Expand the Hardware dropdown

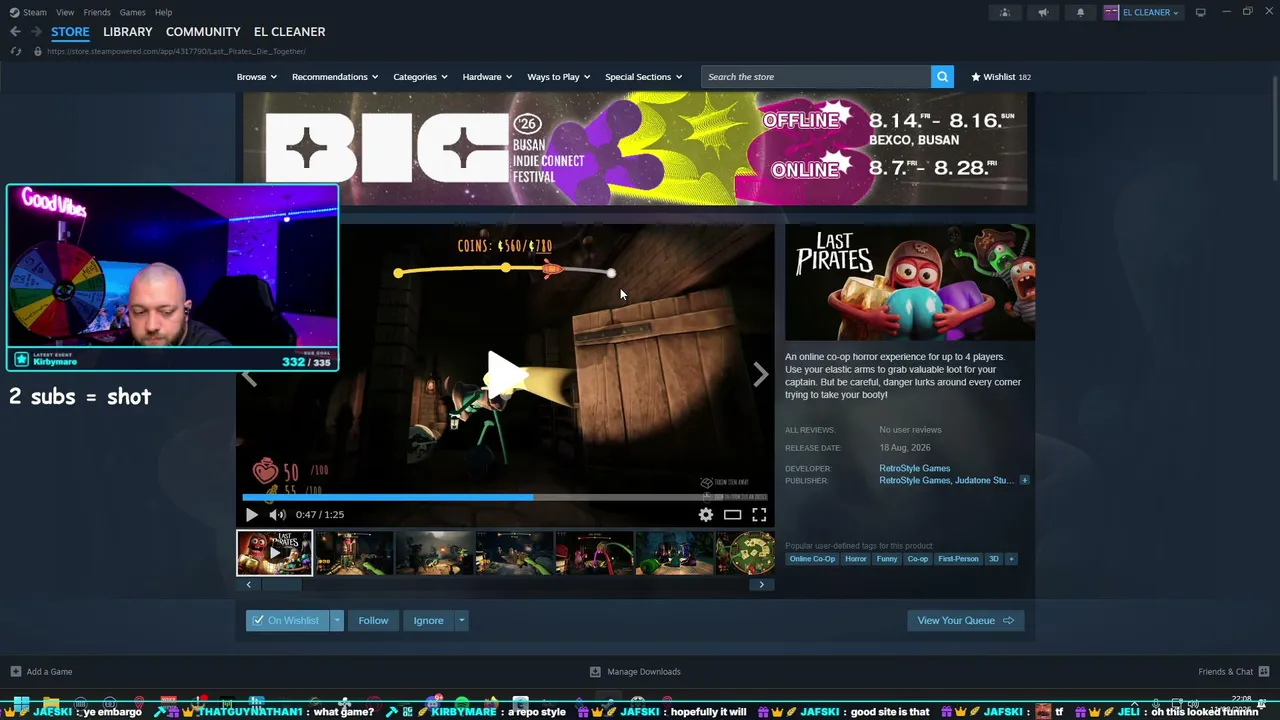[x=487, y=77]
